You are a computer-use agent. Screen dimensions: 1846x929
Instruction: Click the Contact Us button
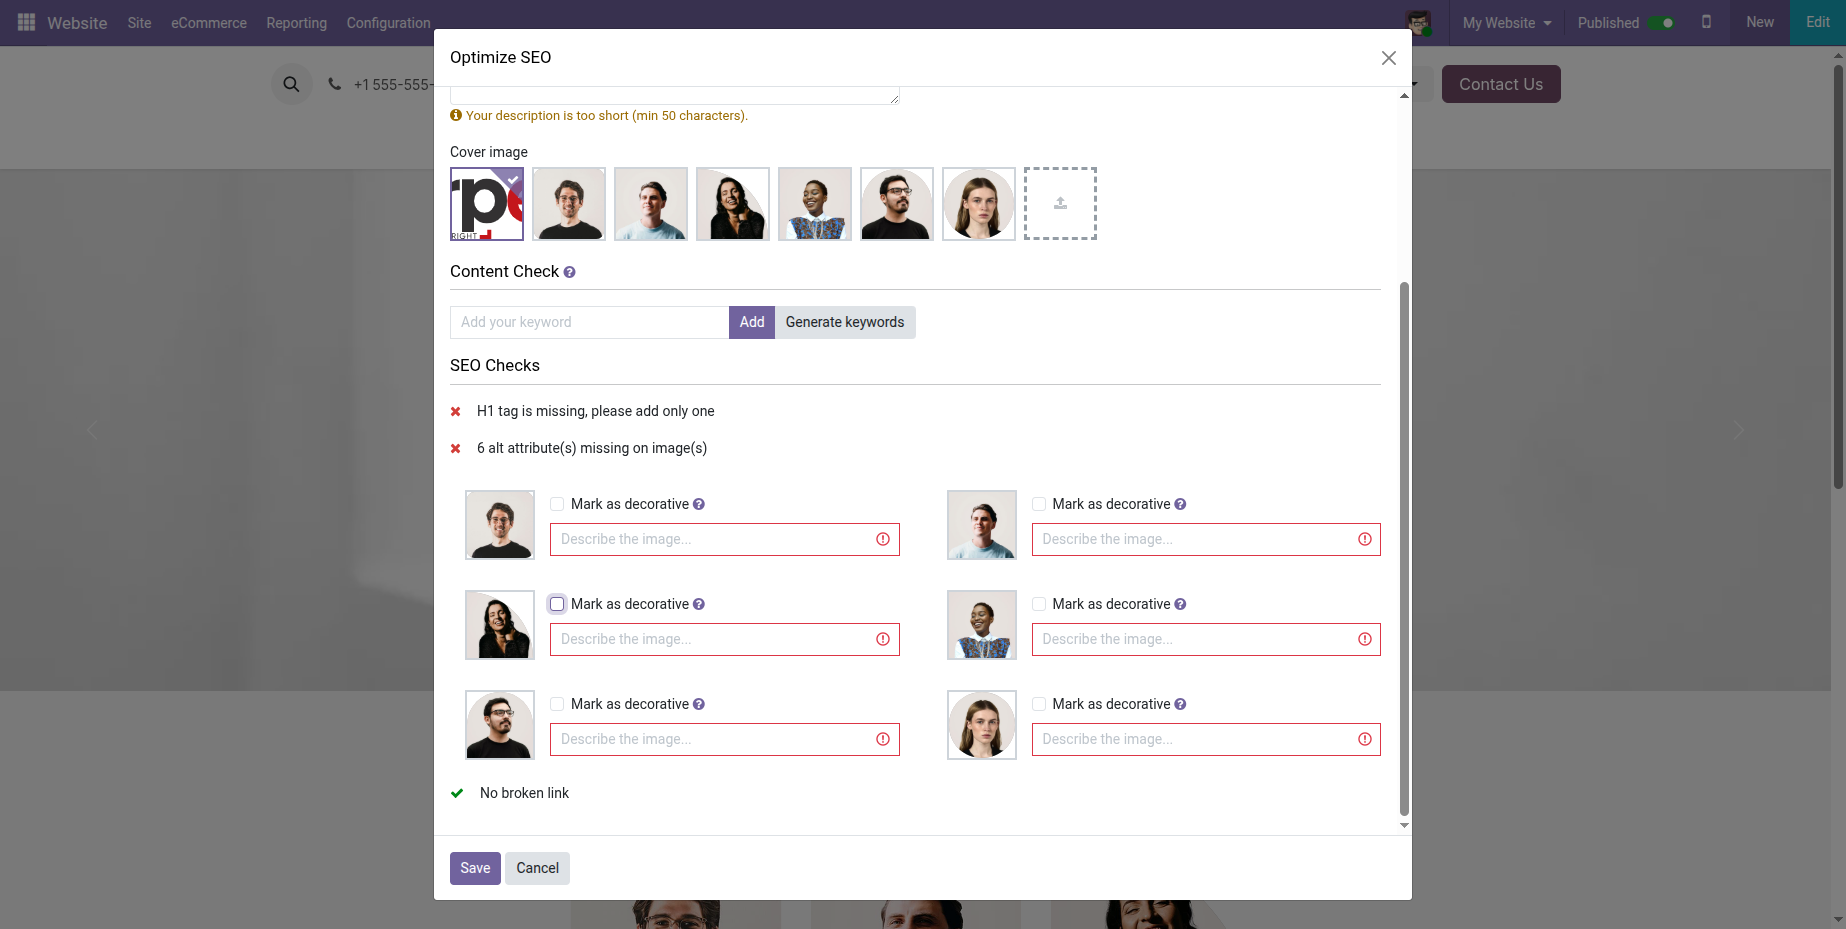(x=1501, y=84)
